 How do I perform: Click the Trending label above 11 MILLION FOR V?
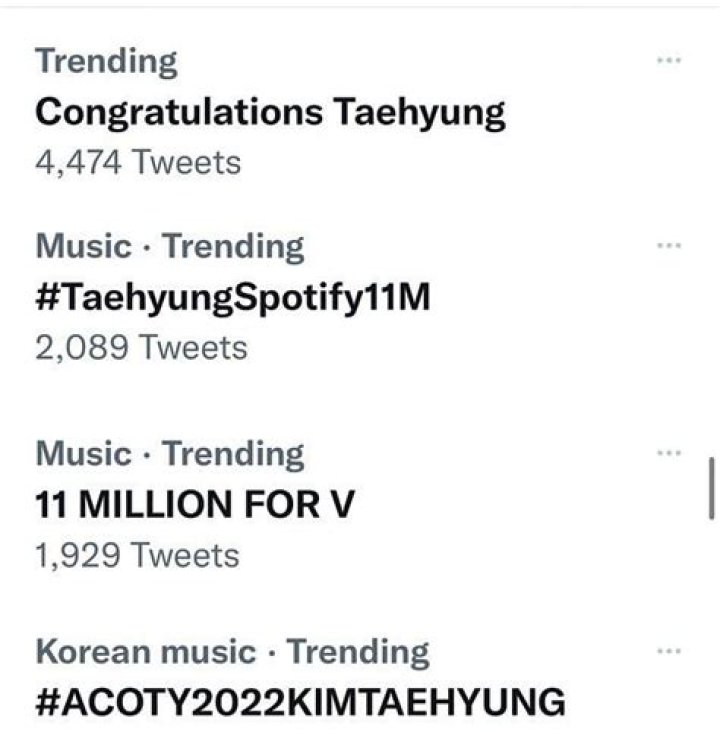pos(233,454)
